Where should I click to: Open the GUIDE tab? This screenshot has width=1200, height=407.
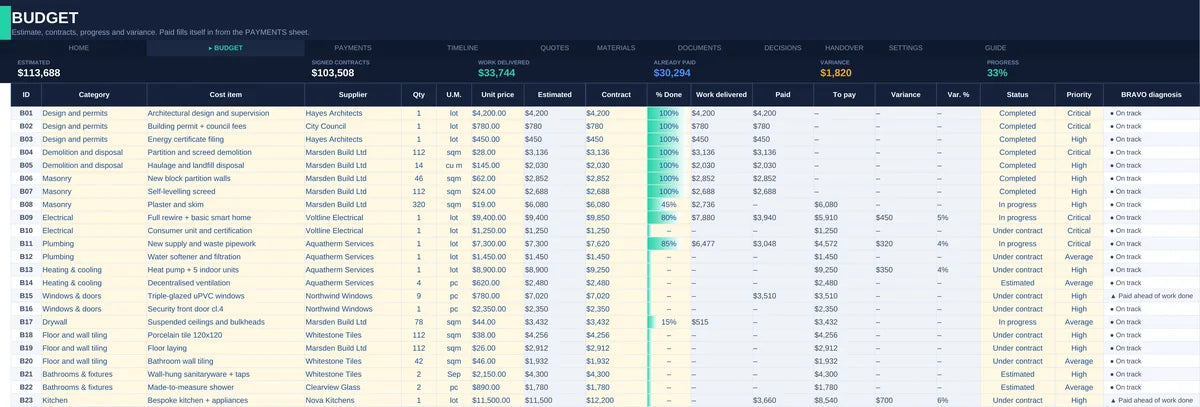(995, 48)
